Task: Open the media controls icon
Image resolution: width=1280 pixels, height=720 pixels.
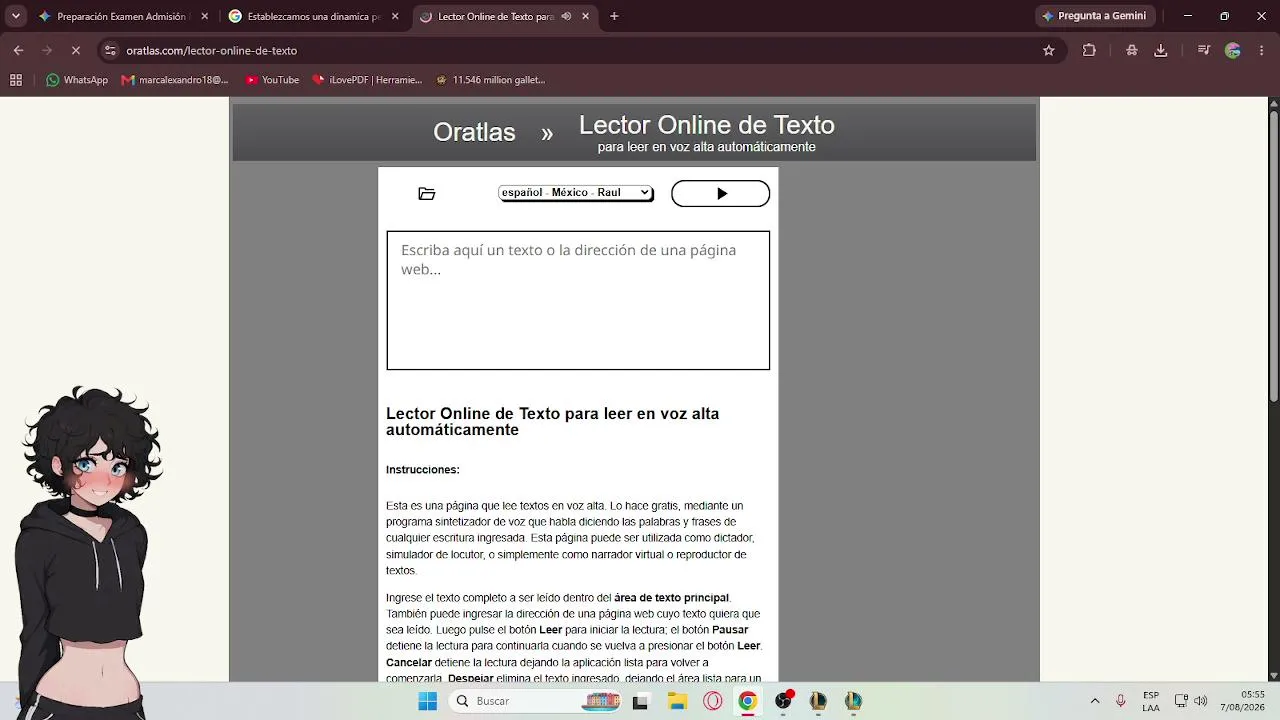Action: click(x=1203, y=50)
